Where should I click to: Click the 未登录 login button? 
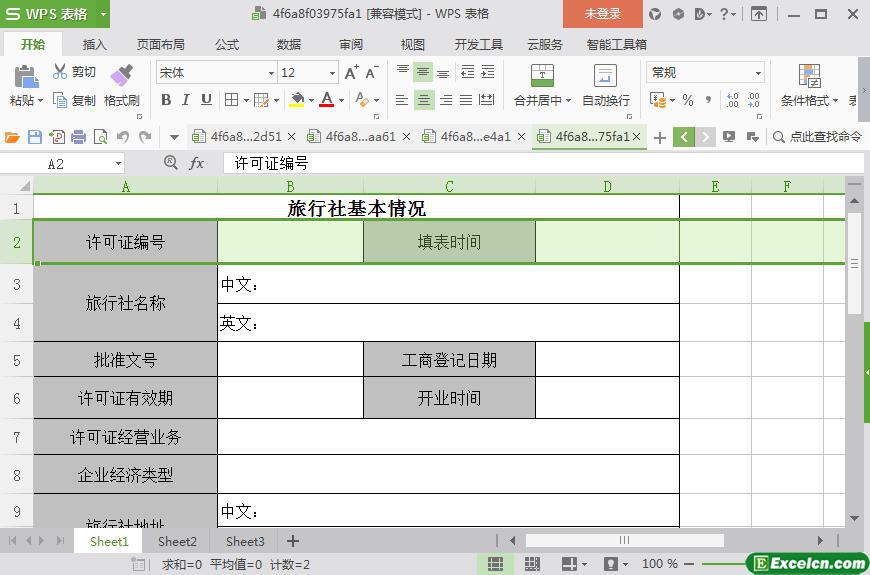(x=602, y=14)
